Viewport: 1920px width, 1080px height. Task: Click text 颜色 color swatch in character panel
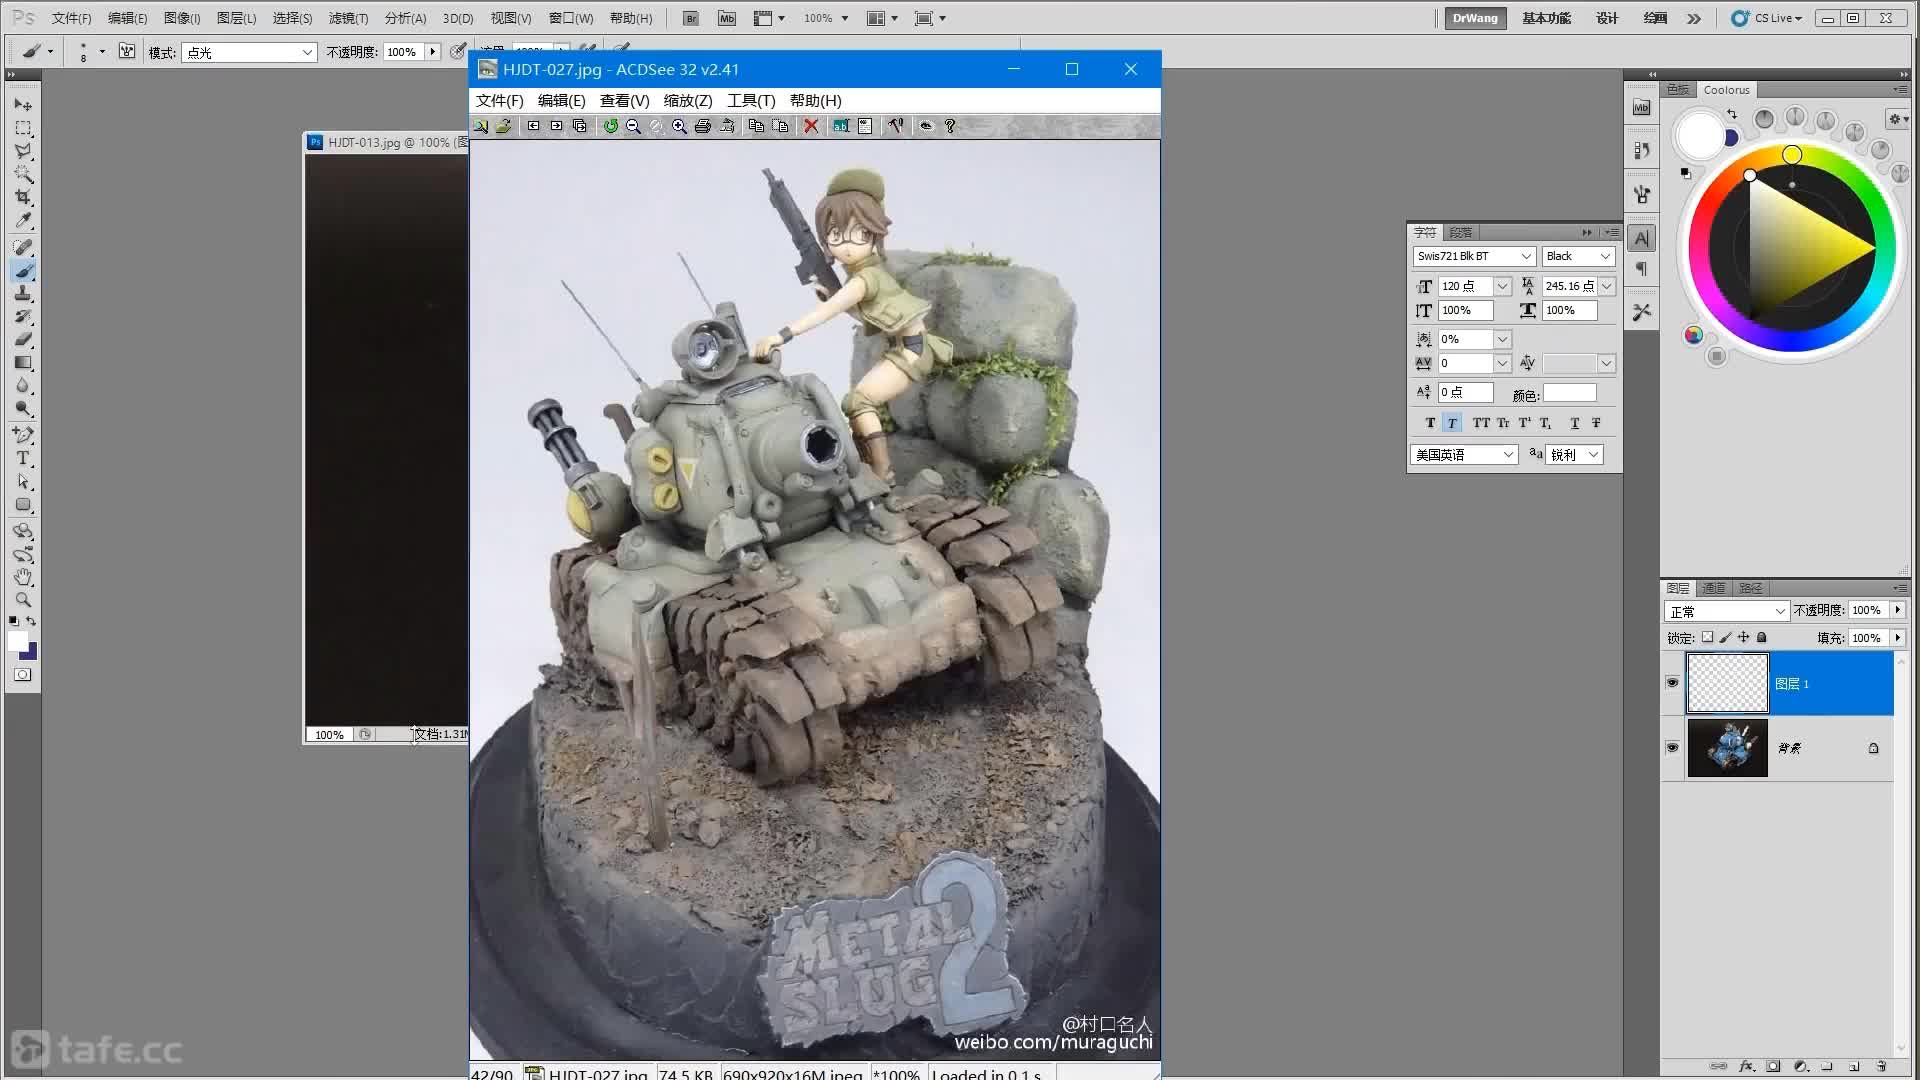[x=1569, y=393]
